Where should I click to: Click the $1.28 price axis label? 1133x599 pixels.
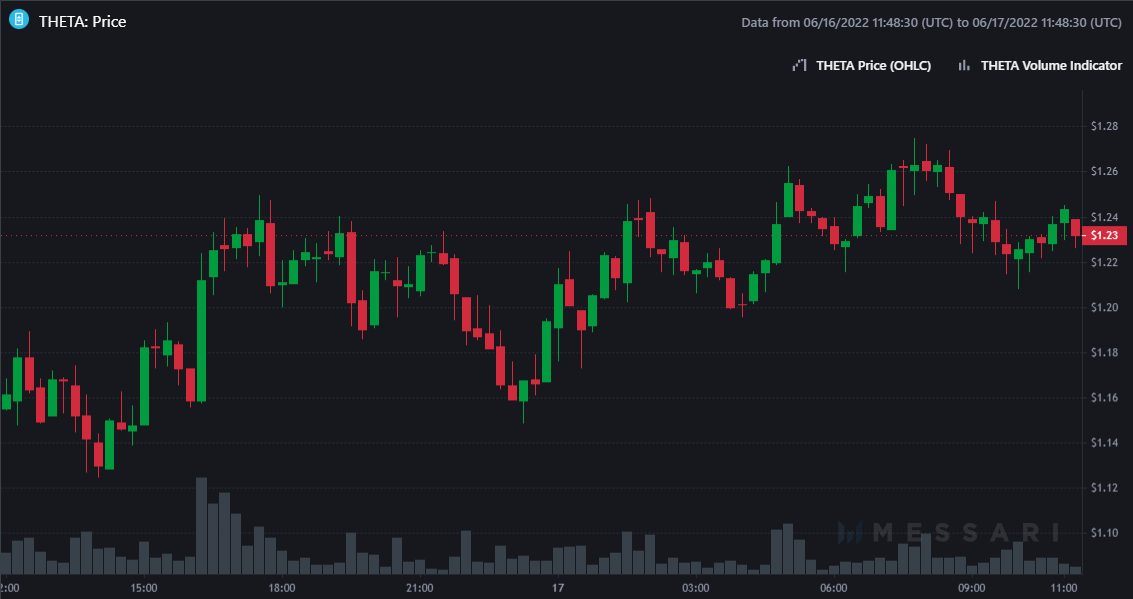pyautogui.click(x=1105, y=126)
